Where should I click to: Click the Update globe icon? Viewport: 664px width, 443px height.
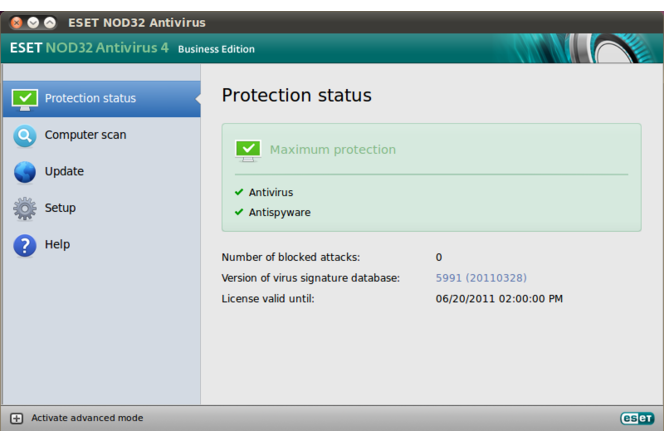click(25, 172)
